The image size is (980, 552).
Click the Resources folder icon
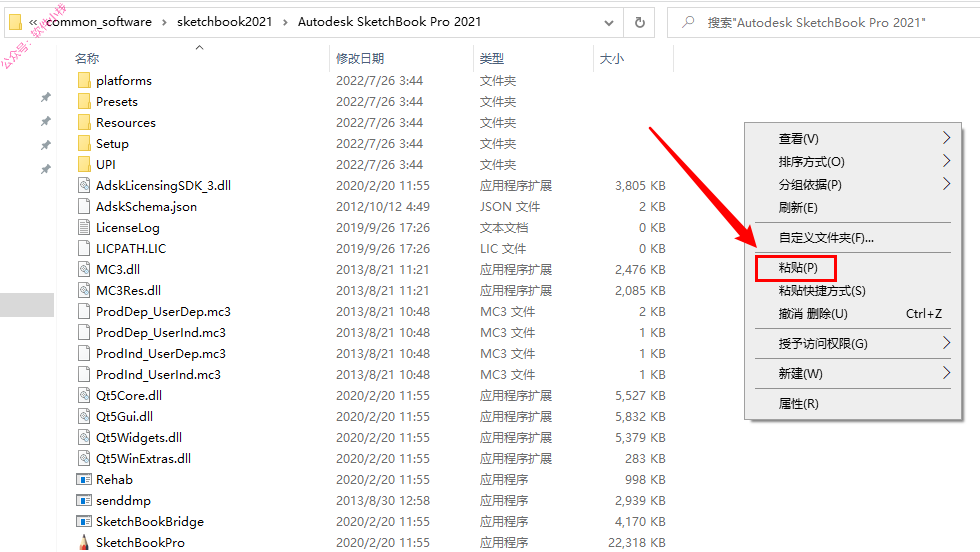tap(84, 123)
